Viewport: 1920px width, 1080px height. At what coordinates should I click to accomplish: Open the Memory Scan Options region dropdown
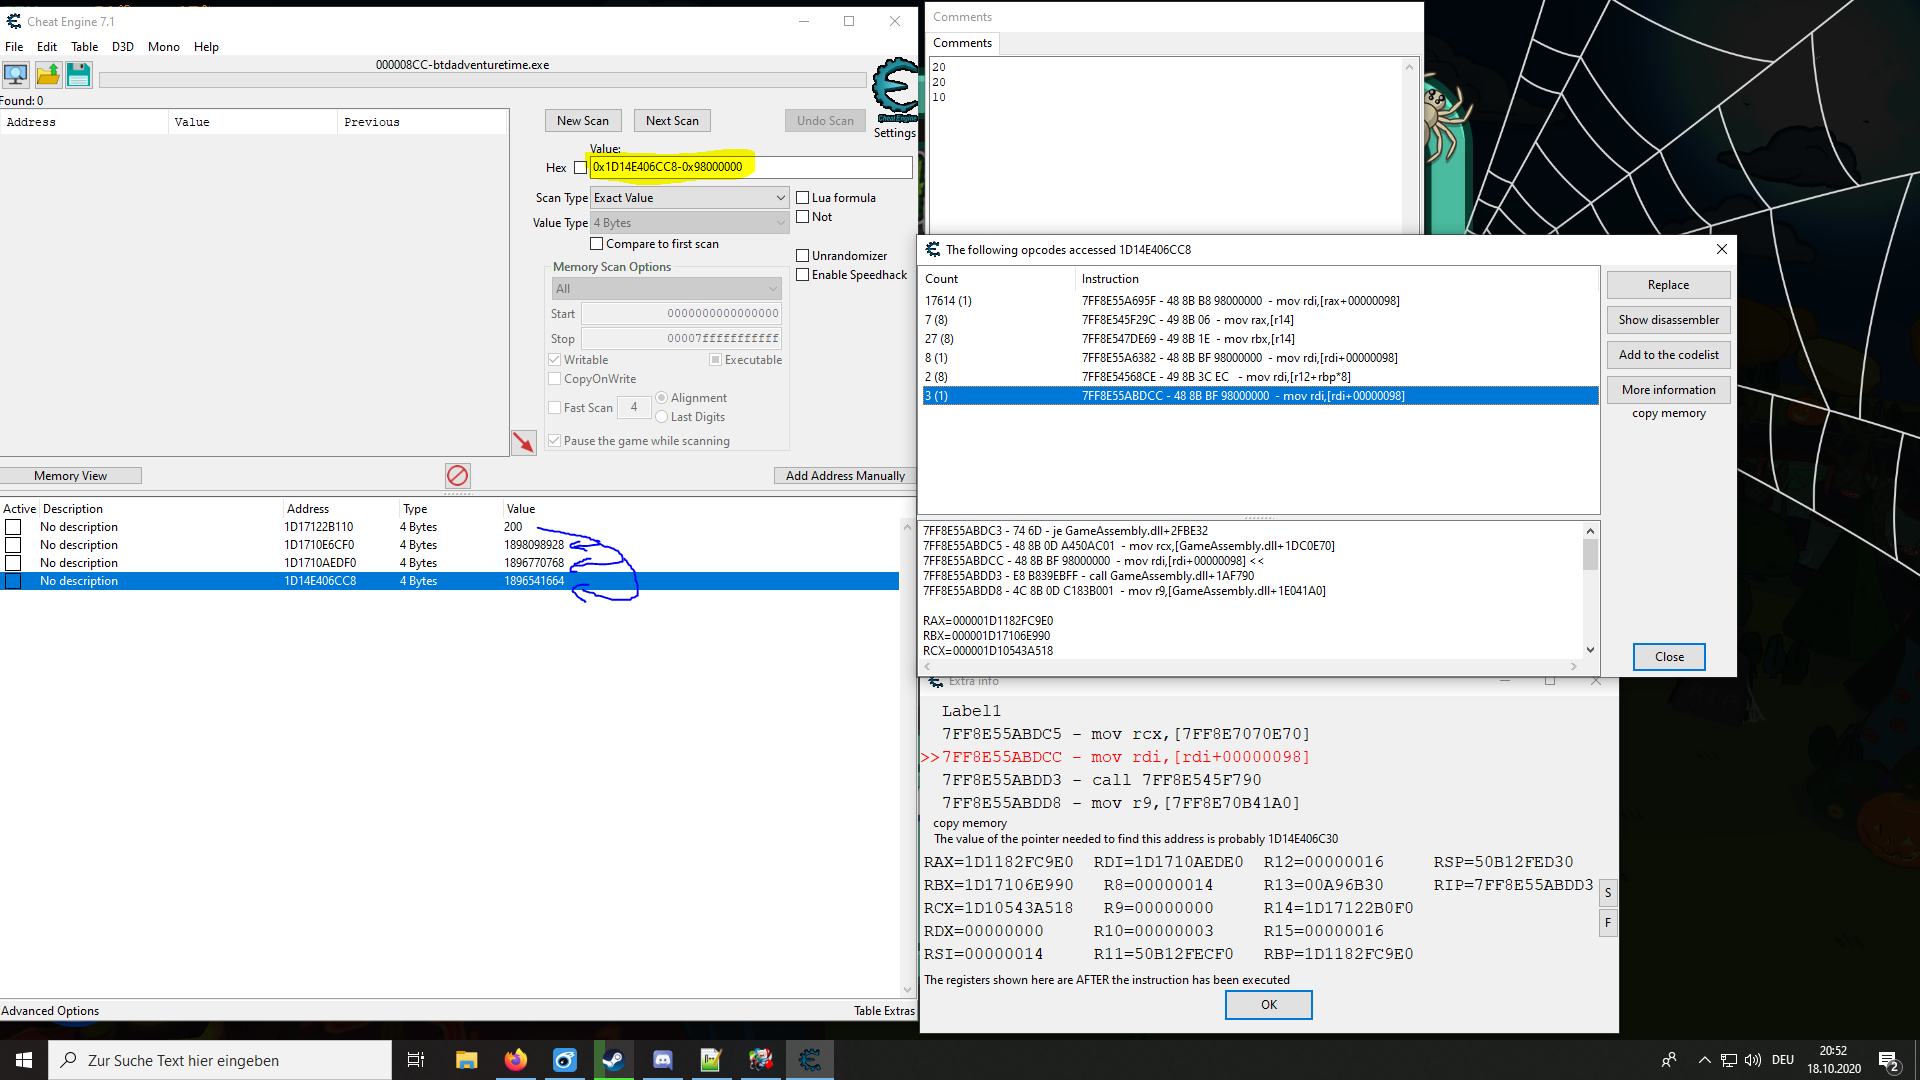(x=667, y=289)
